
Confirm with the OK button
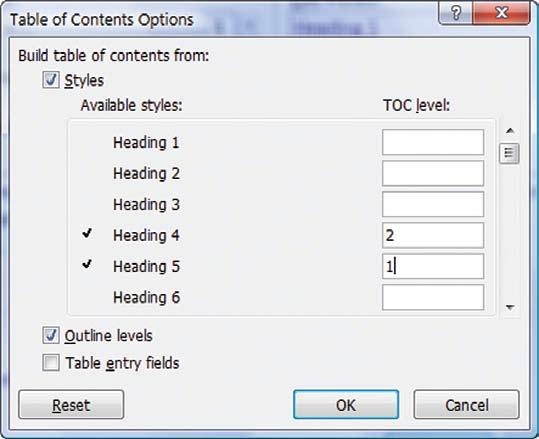click(346, 405)
